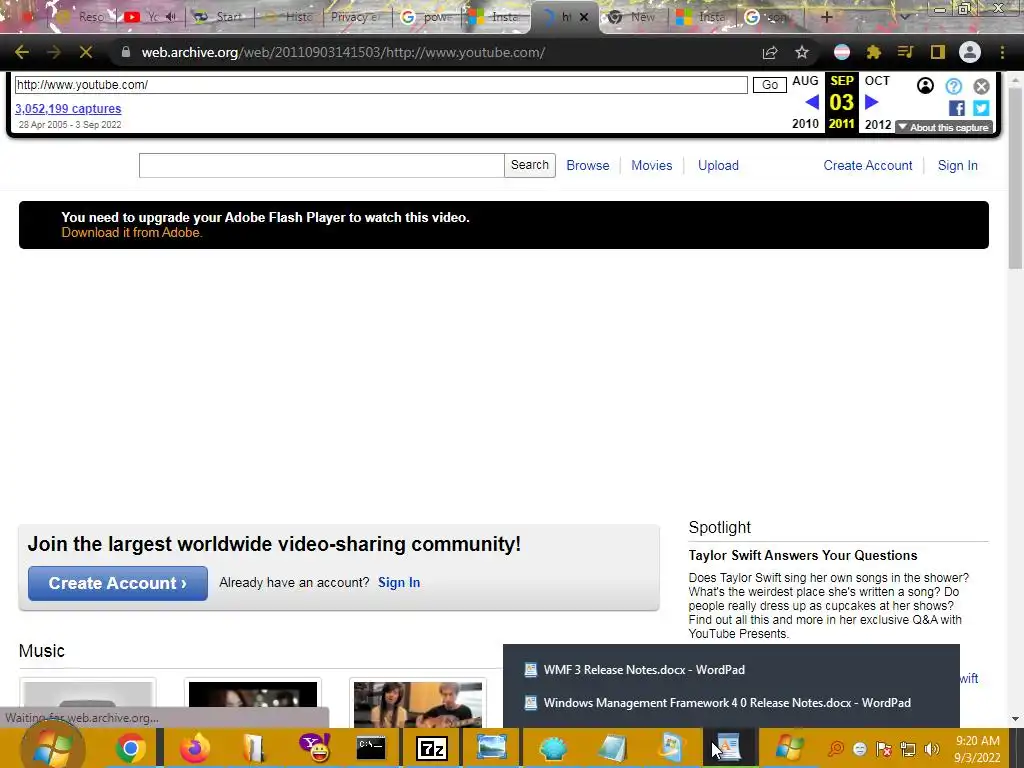Click the network tray icon
The width and height of the screenshot is (1024, 768).
908,749
